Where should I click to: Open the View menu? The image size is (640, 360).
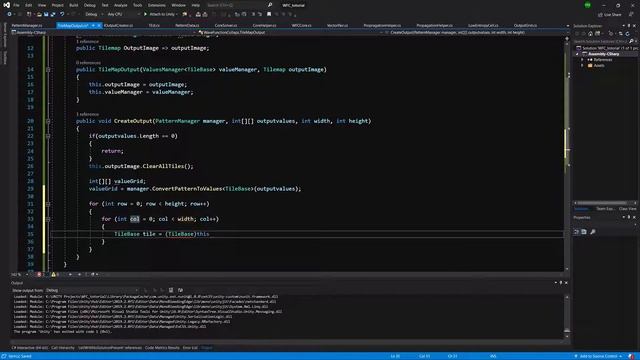(x=42, y=5)
